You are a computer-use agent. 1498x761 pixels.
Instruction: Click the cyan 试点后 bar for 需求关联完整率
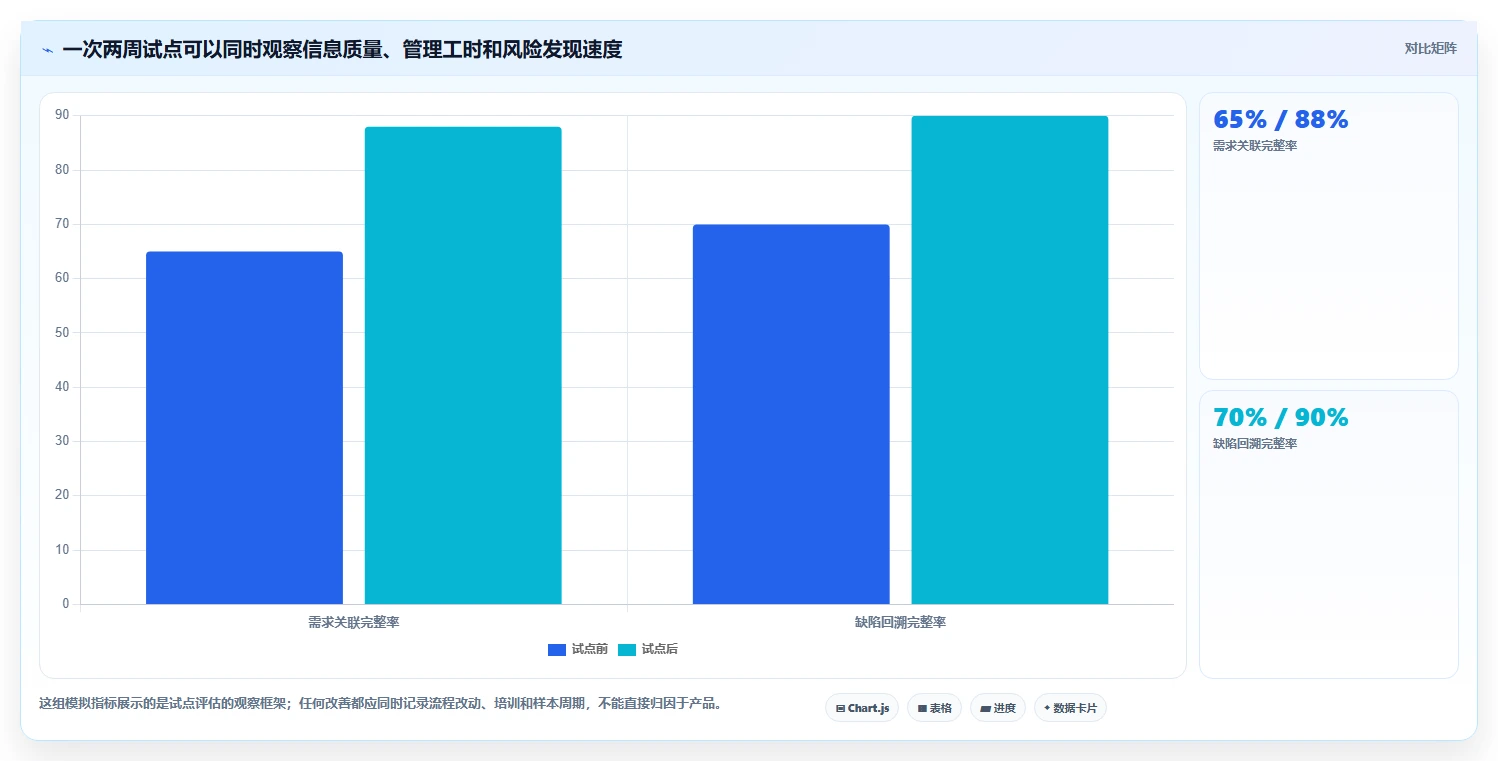(463, 365)
